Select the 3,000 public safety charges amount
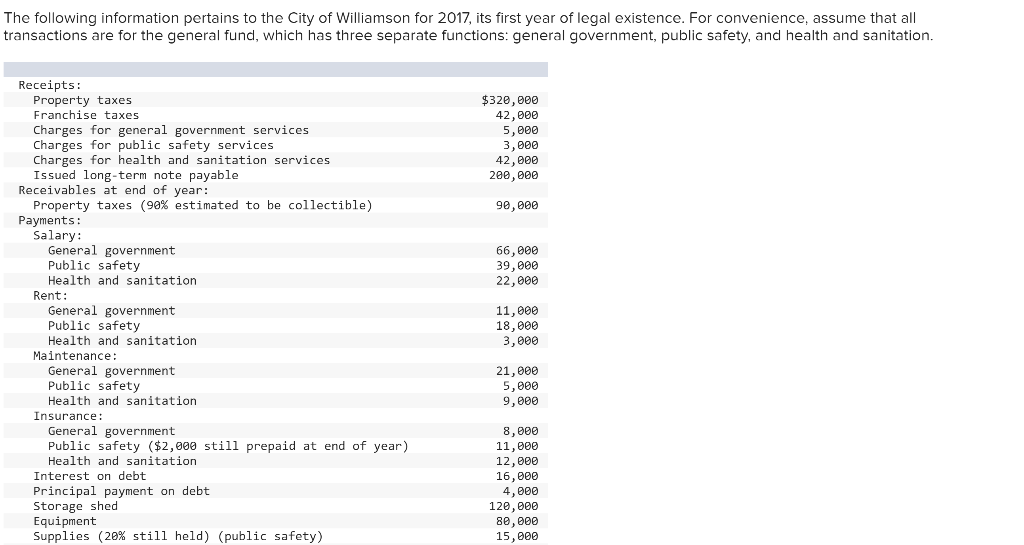Viewport: 1024px width, 545px height. (520, 145)
